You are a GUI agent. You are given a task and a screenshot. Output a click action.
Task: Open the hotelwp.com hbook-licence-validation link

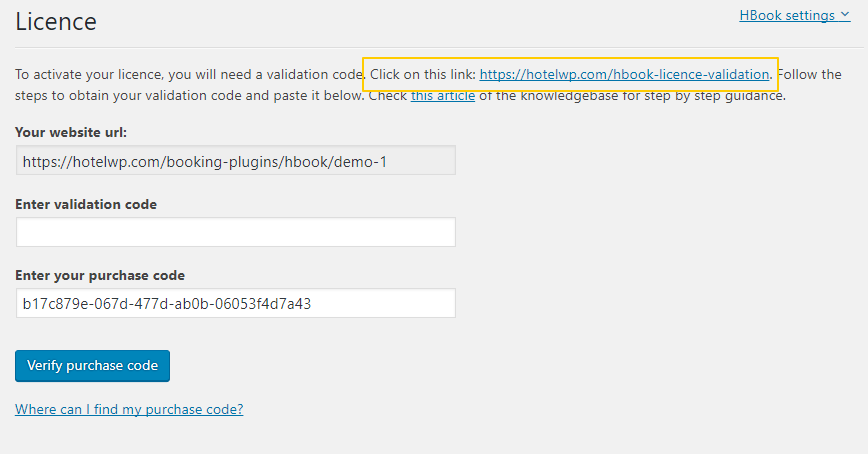pyautogui.click(x=624, y=74)
